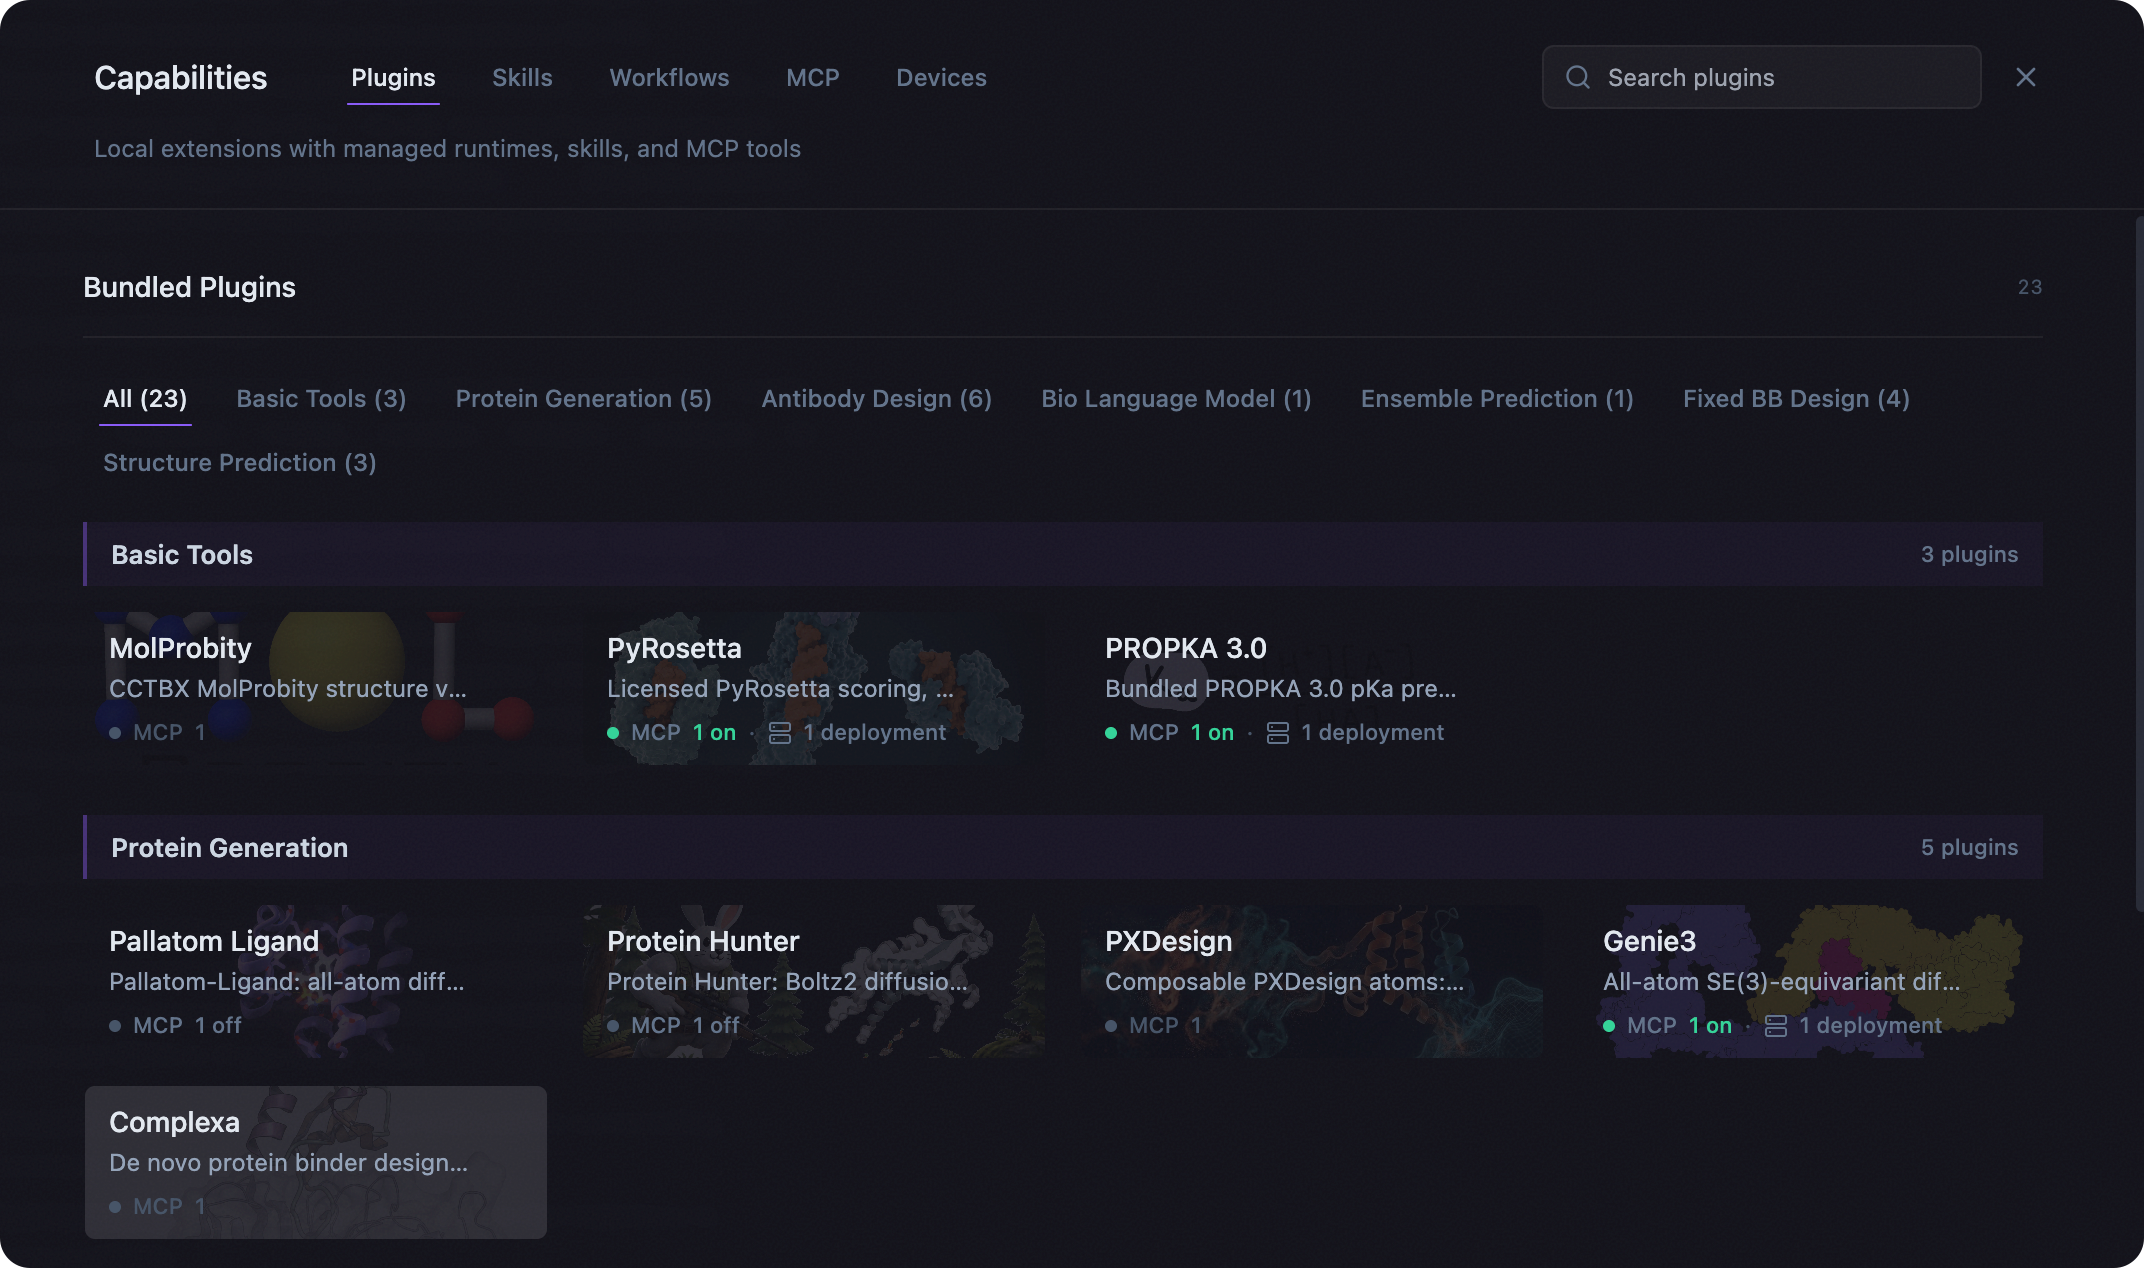Click the "1 on" MCP status on PROPKA 3.0
The image size is (2144, 1268).
[1212, 733]
